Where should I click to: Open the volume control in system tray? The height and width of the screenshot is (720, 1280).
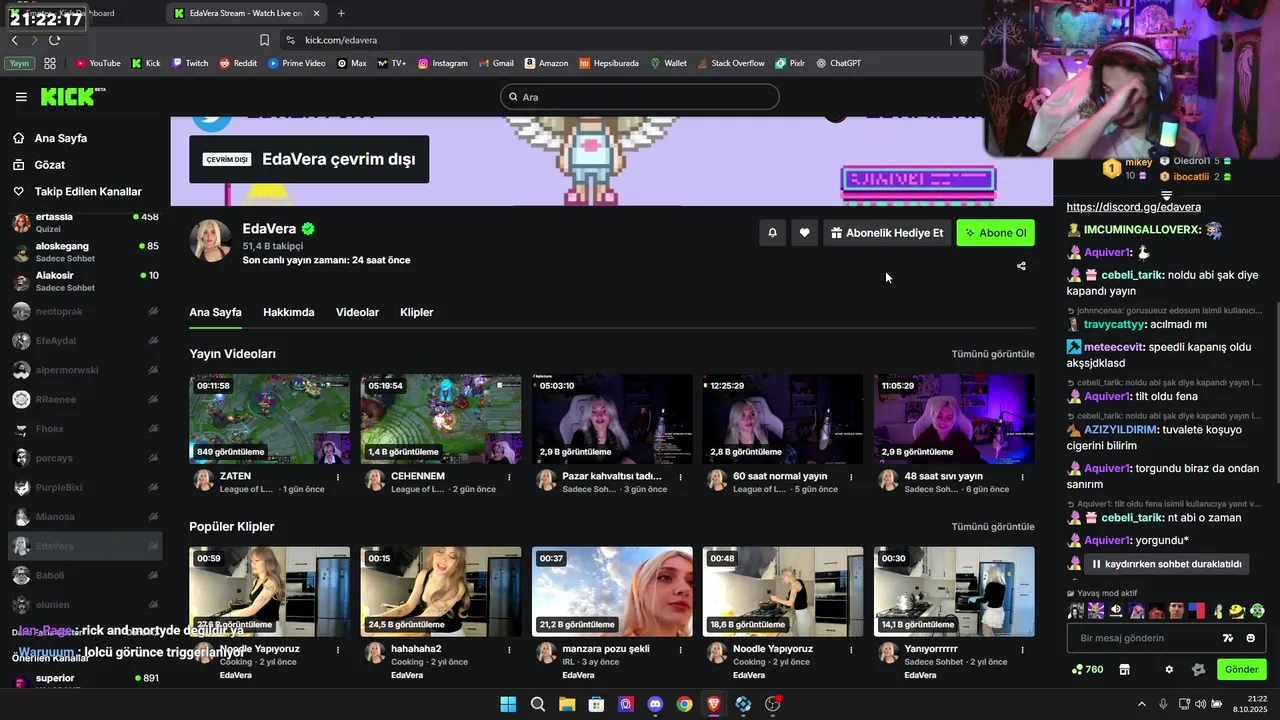pyautogui.click(x=1201, y=704)
